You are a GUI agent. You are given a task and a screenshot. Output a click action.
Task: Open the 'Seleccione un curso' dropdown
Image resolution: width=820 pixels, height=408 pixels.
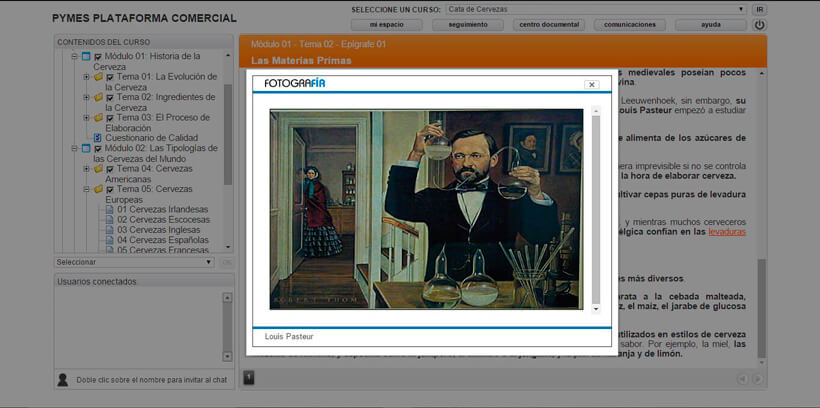[596, 9]
